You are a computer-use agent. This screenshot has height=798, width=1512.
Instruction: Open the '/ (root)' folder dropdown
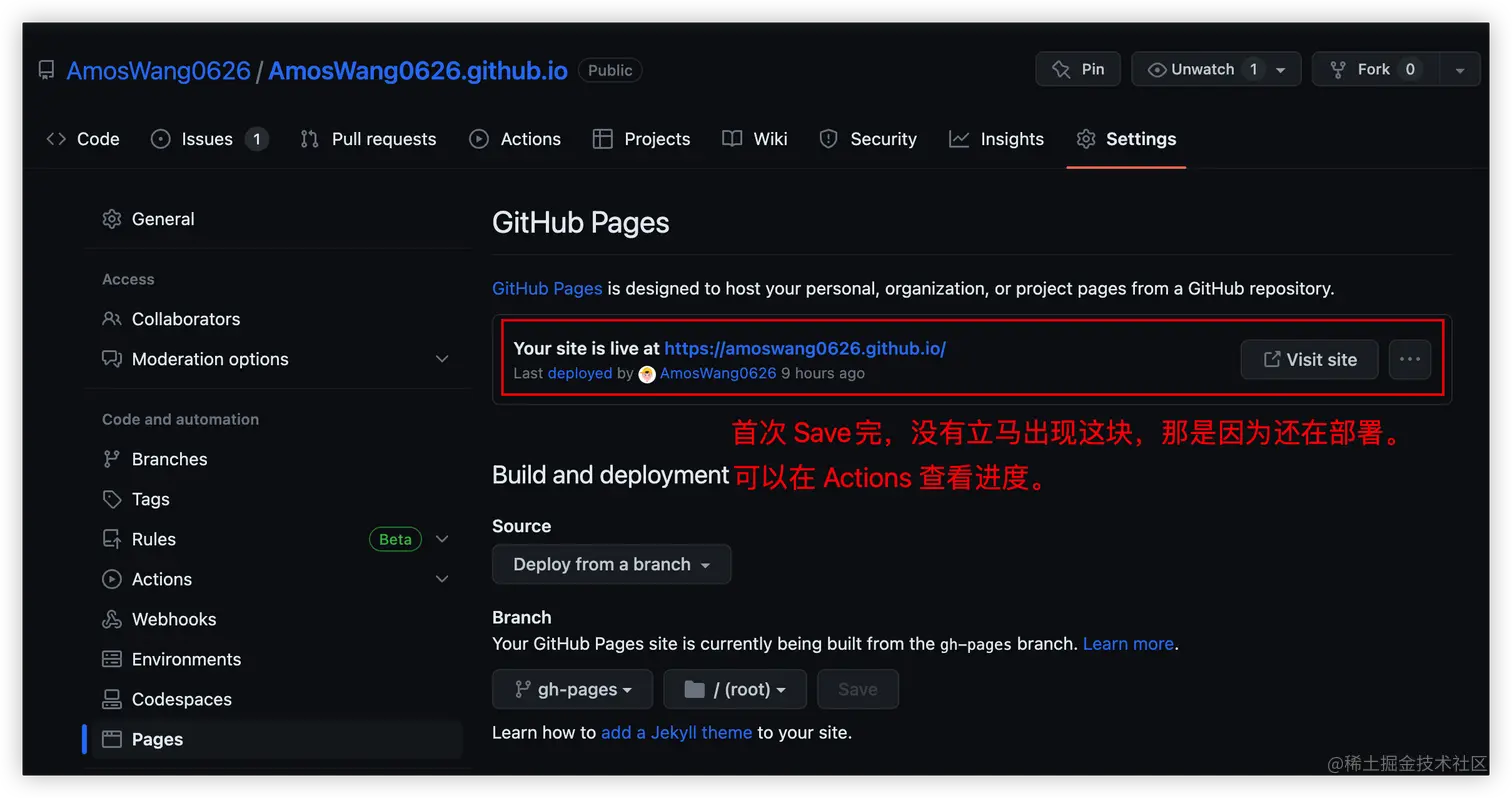pyautogui.click(x=735, y=689)
